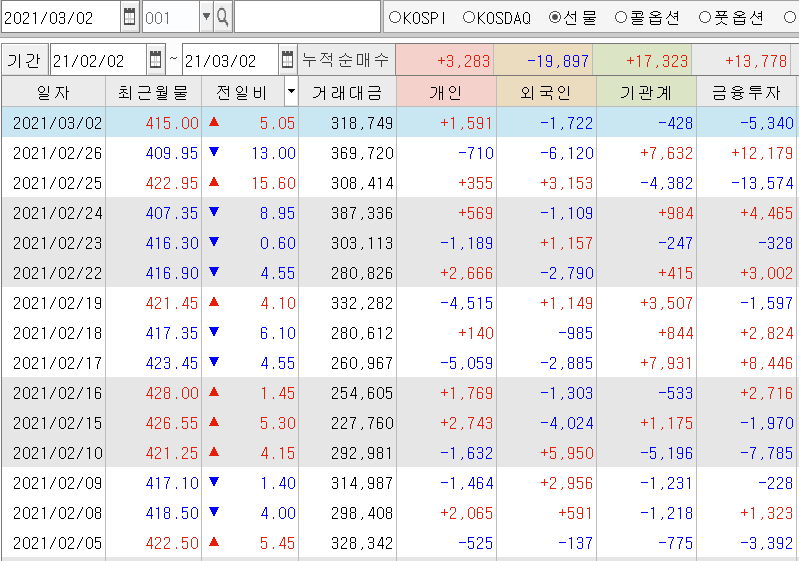Click the magnifier search icon
The height and width of the screenshot is (561, 799).
(223, 17)
